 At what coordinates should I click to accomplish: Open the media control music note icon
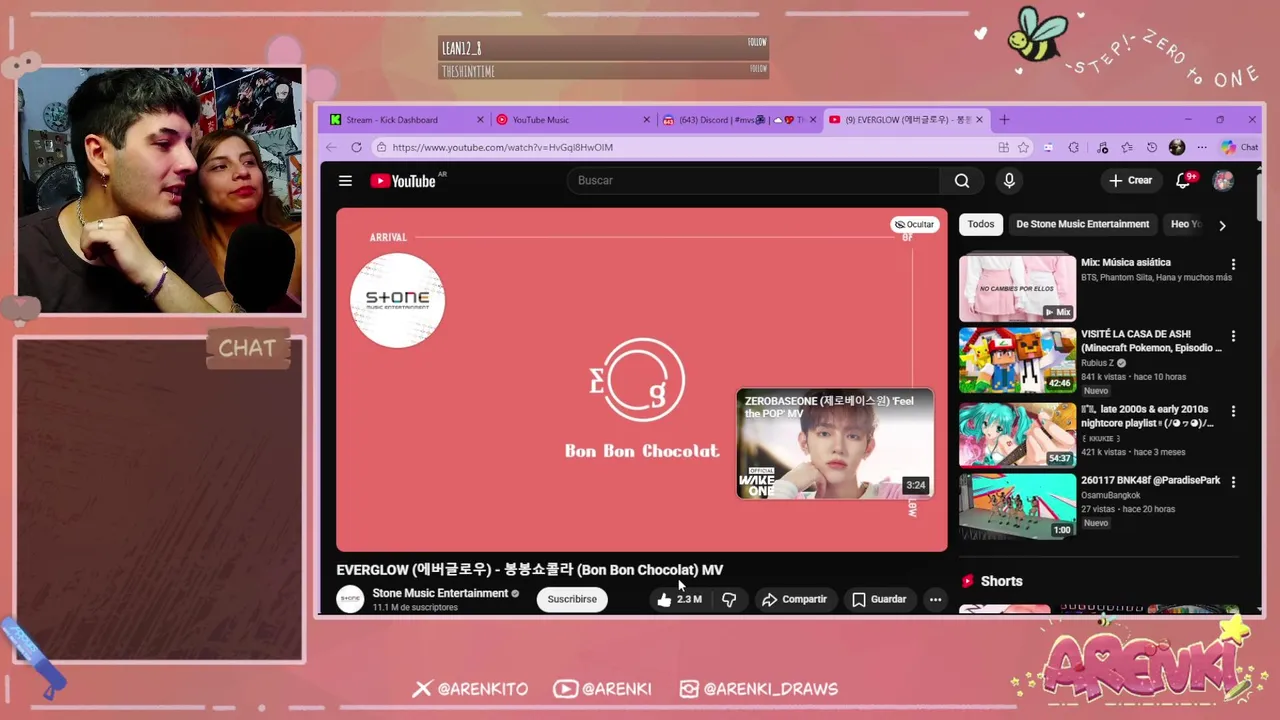pyautogui.click(x=1102, y=147)
